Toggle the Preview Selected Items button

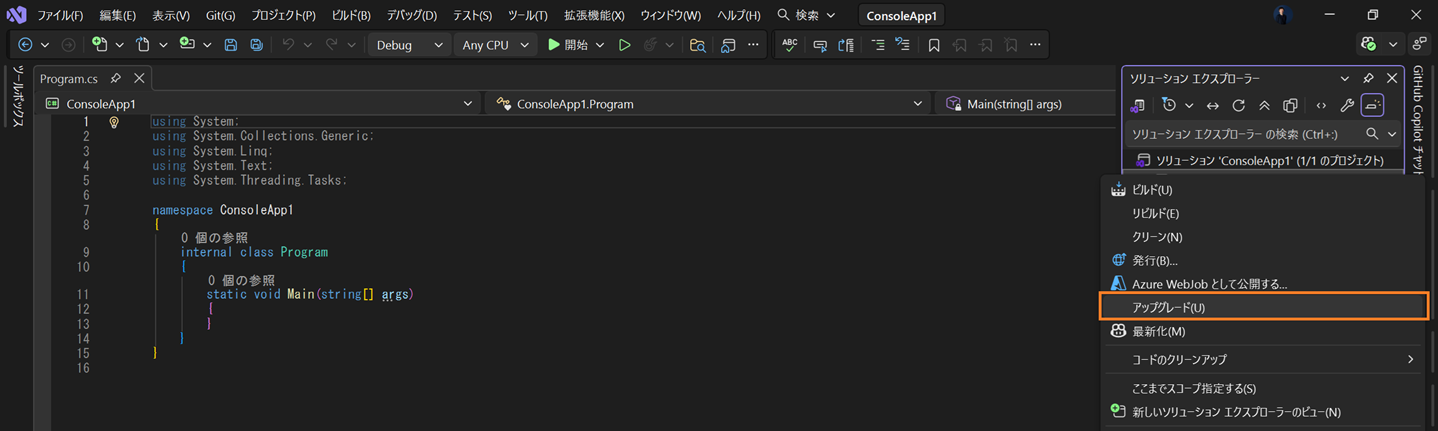coord(1372,105)
